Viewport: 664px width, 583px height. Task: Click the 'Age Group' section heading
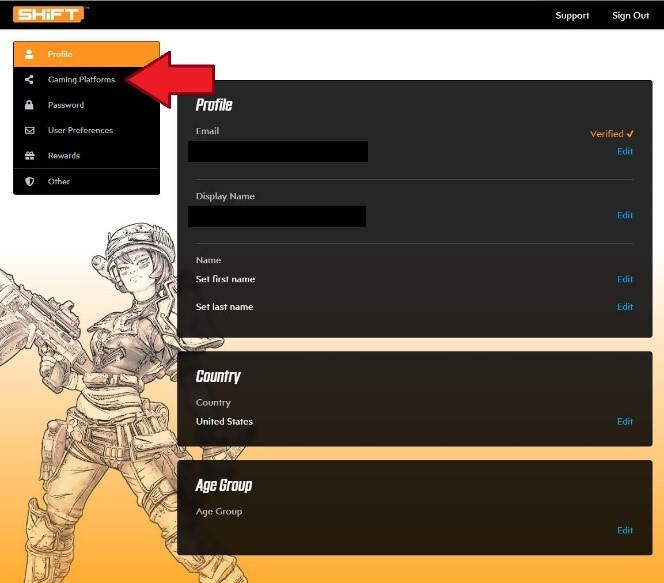224,485
